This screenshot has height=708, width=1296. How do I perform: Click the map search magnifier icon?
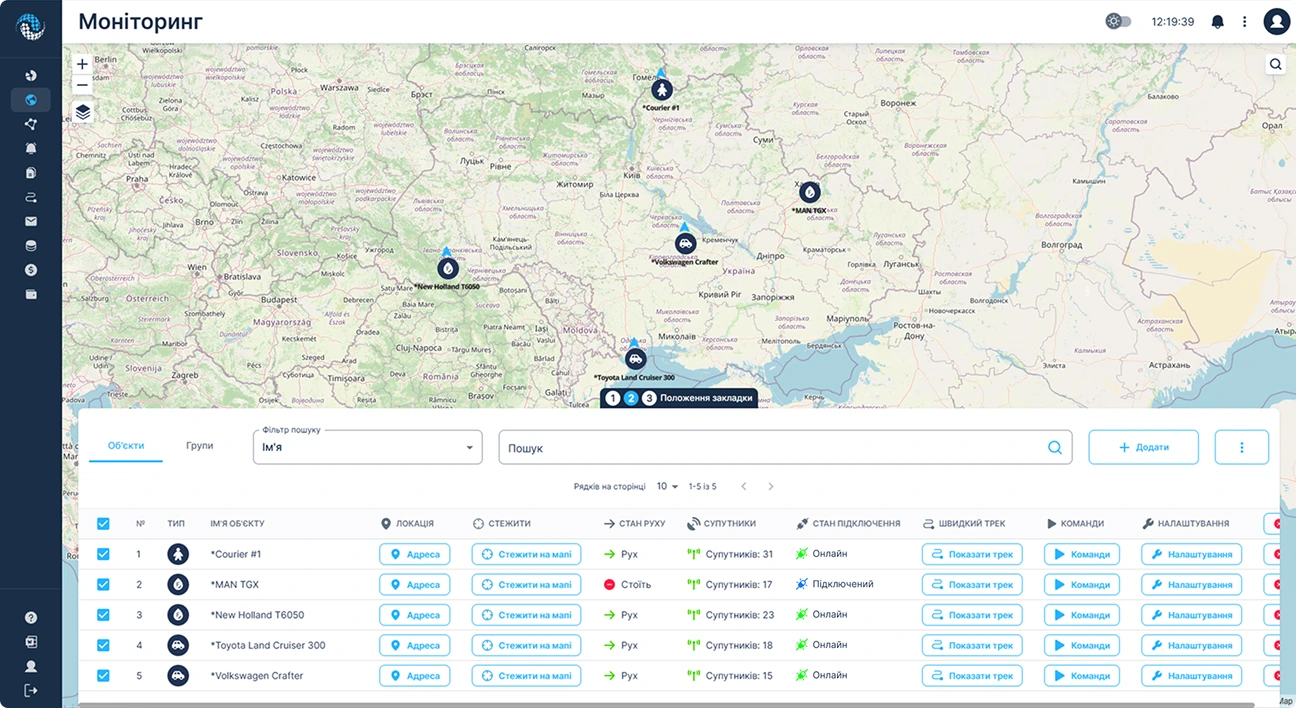pyautogui.click(x=1276, y=64)
